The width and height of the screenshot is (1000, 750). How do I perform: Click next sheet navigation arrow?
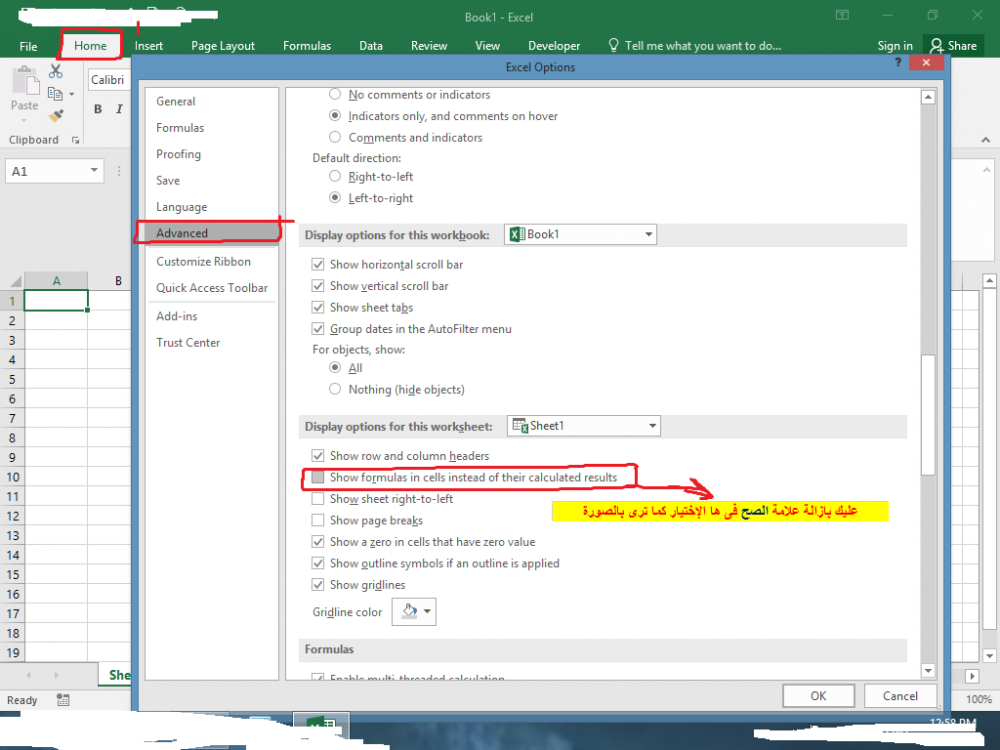(x=56, y=675)
